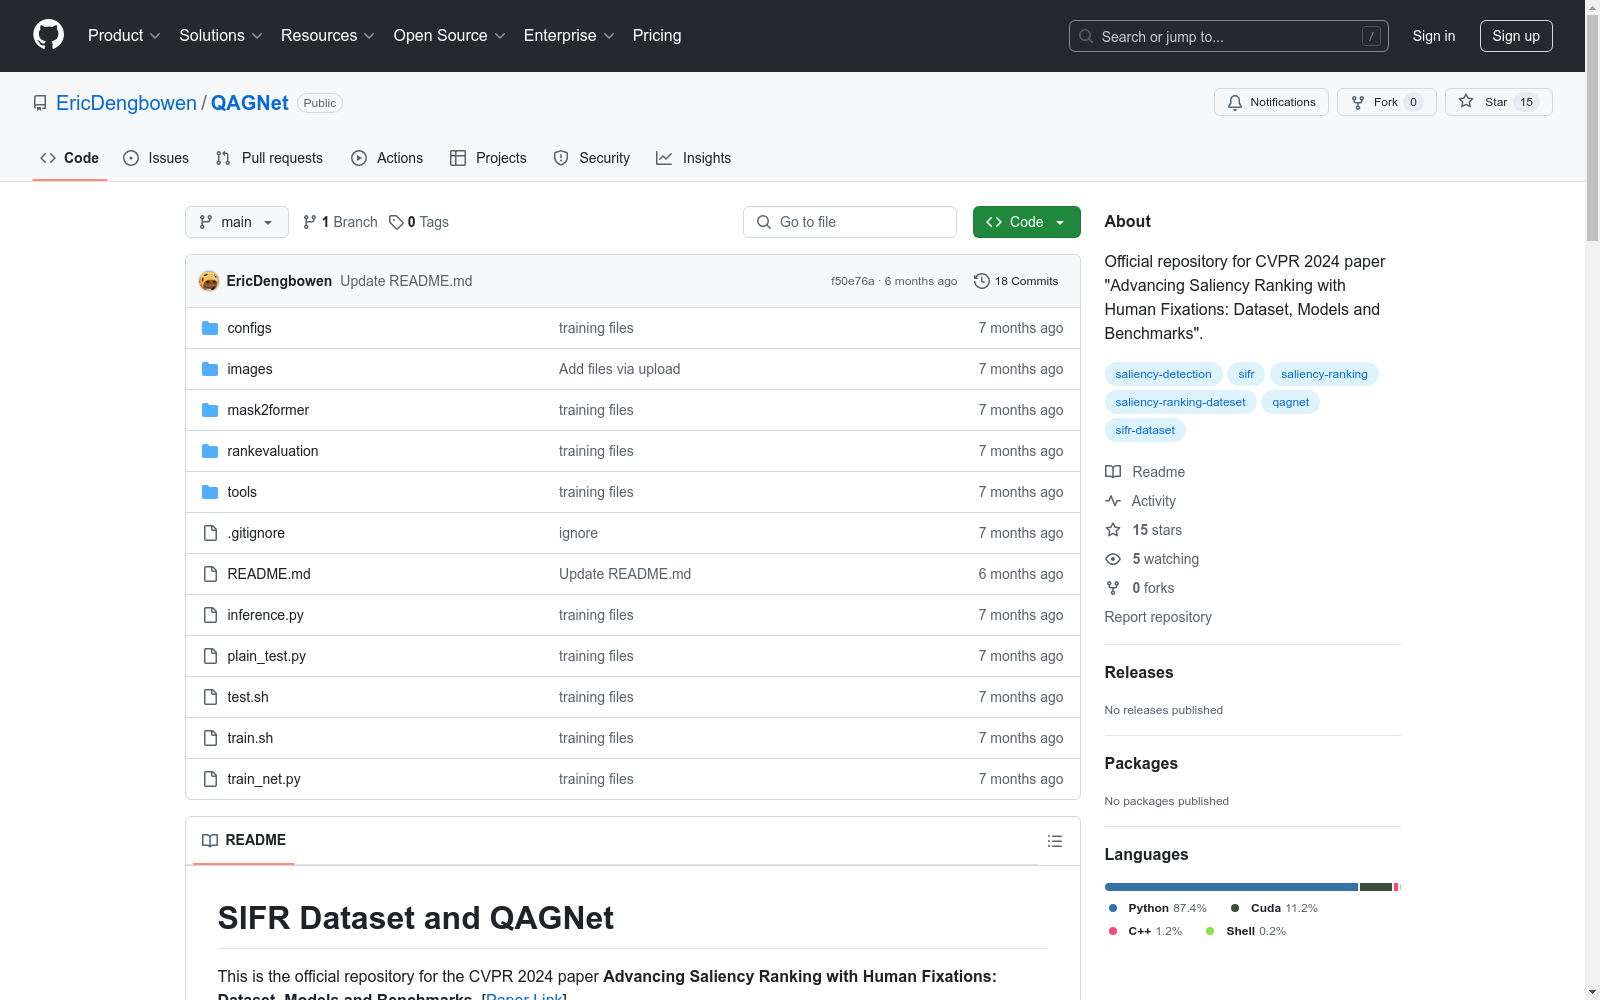The image size is (1600, 1000).
Task: Click the configs folder icon
Action: 210,328
